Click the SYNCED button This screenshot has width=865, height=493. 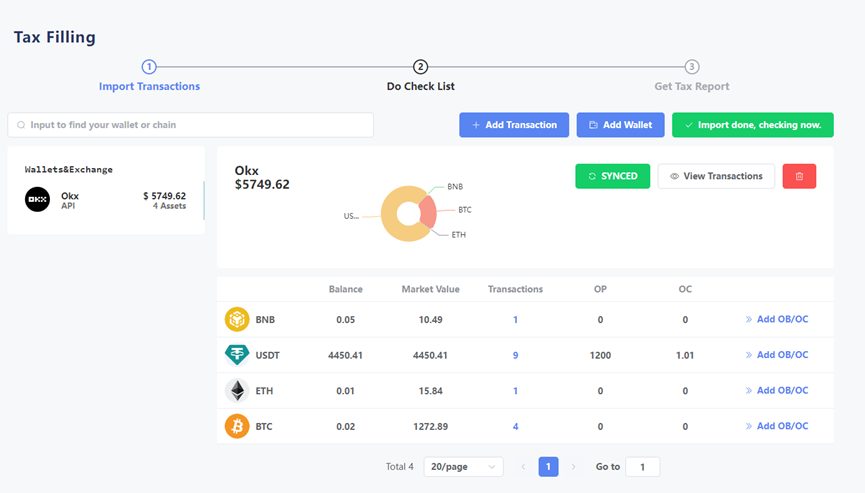[x=612, y=176]
